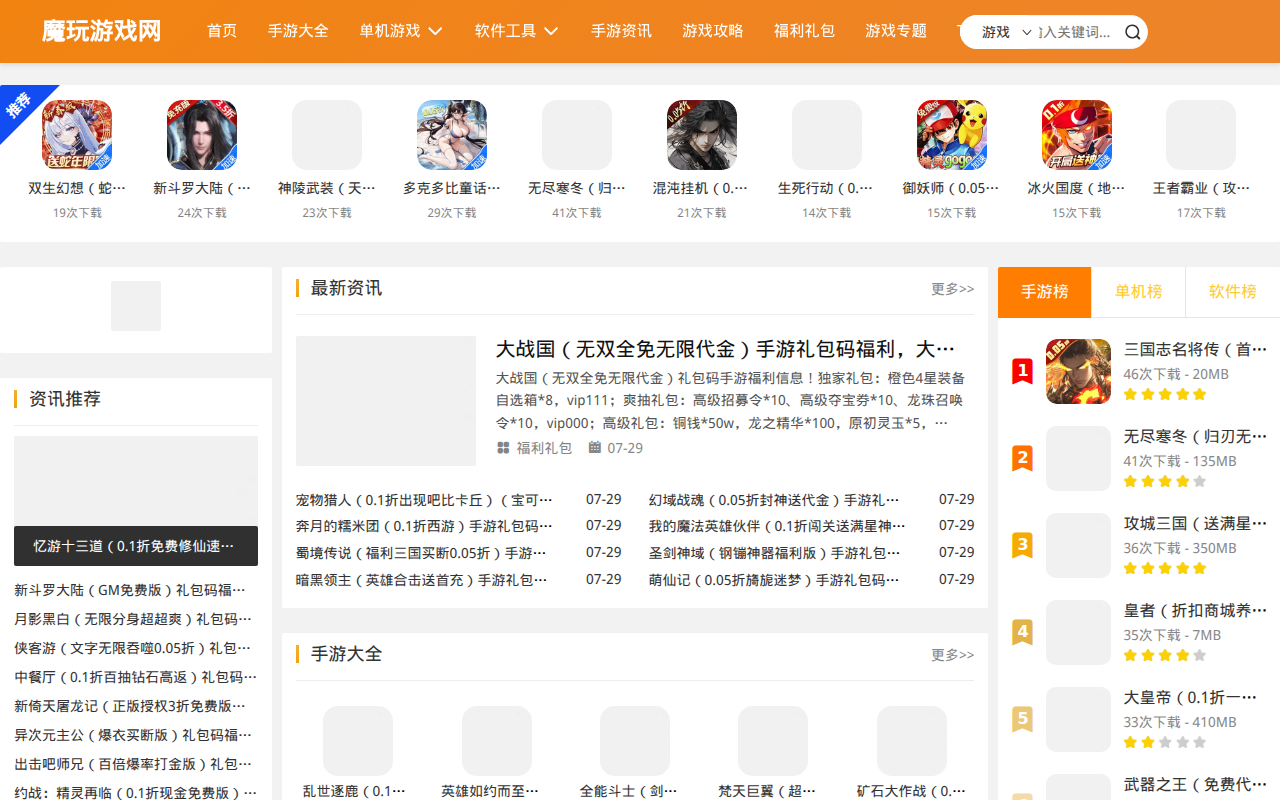The height and width of the screenshot is (800, 1280).
Task: Open 游戏专题 in navigation
Action: (x=896, y=31)
